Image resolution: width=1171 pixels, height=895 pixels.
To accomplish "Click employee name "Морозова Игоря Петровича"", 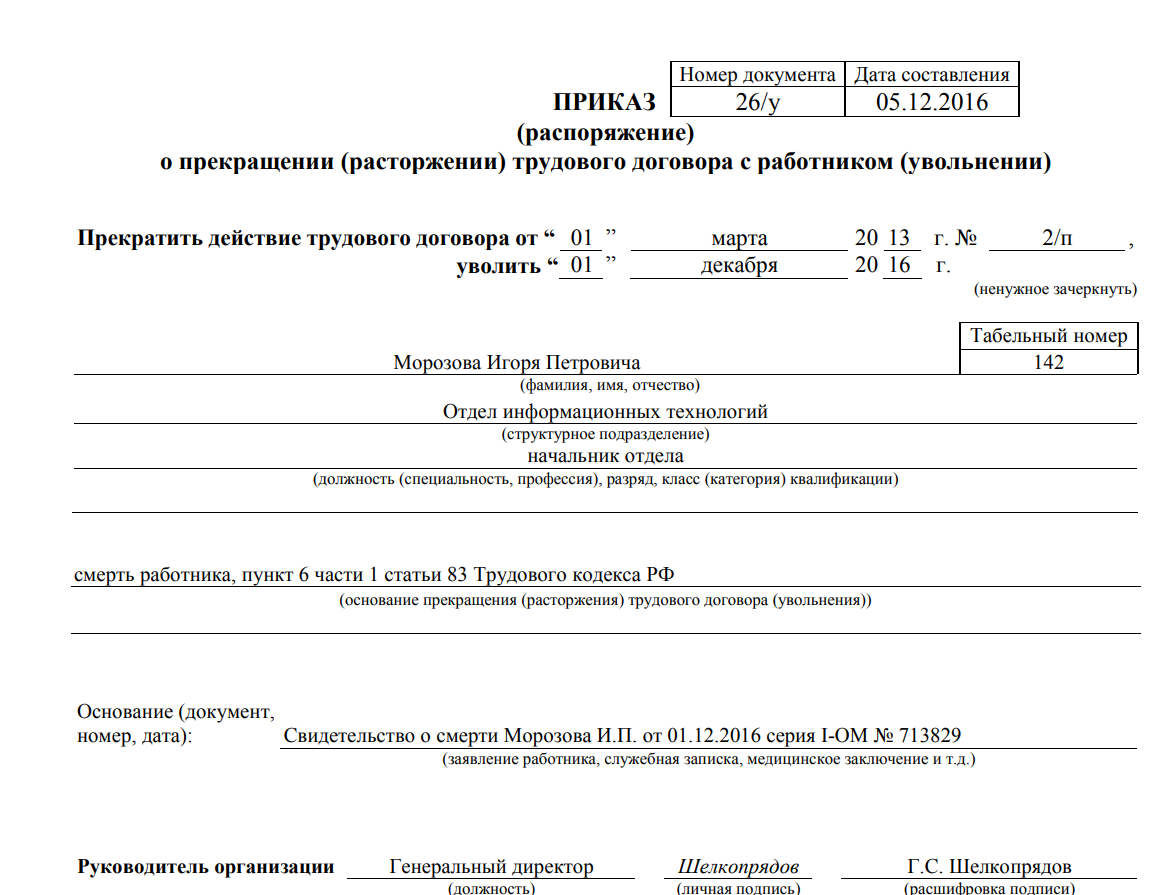I will pyautogui.click(x=516, y=363).
